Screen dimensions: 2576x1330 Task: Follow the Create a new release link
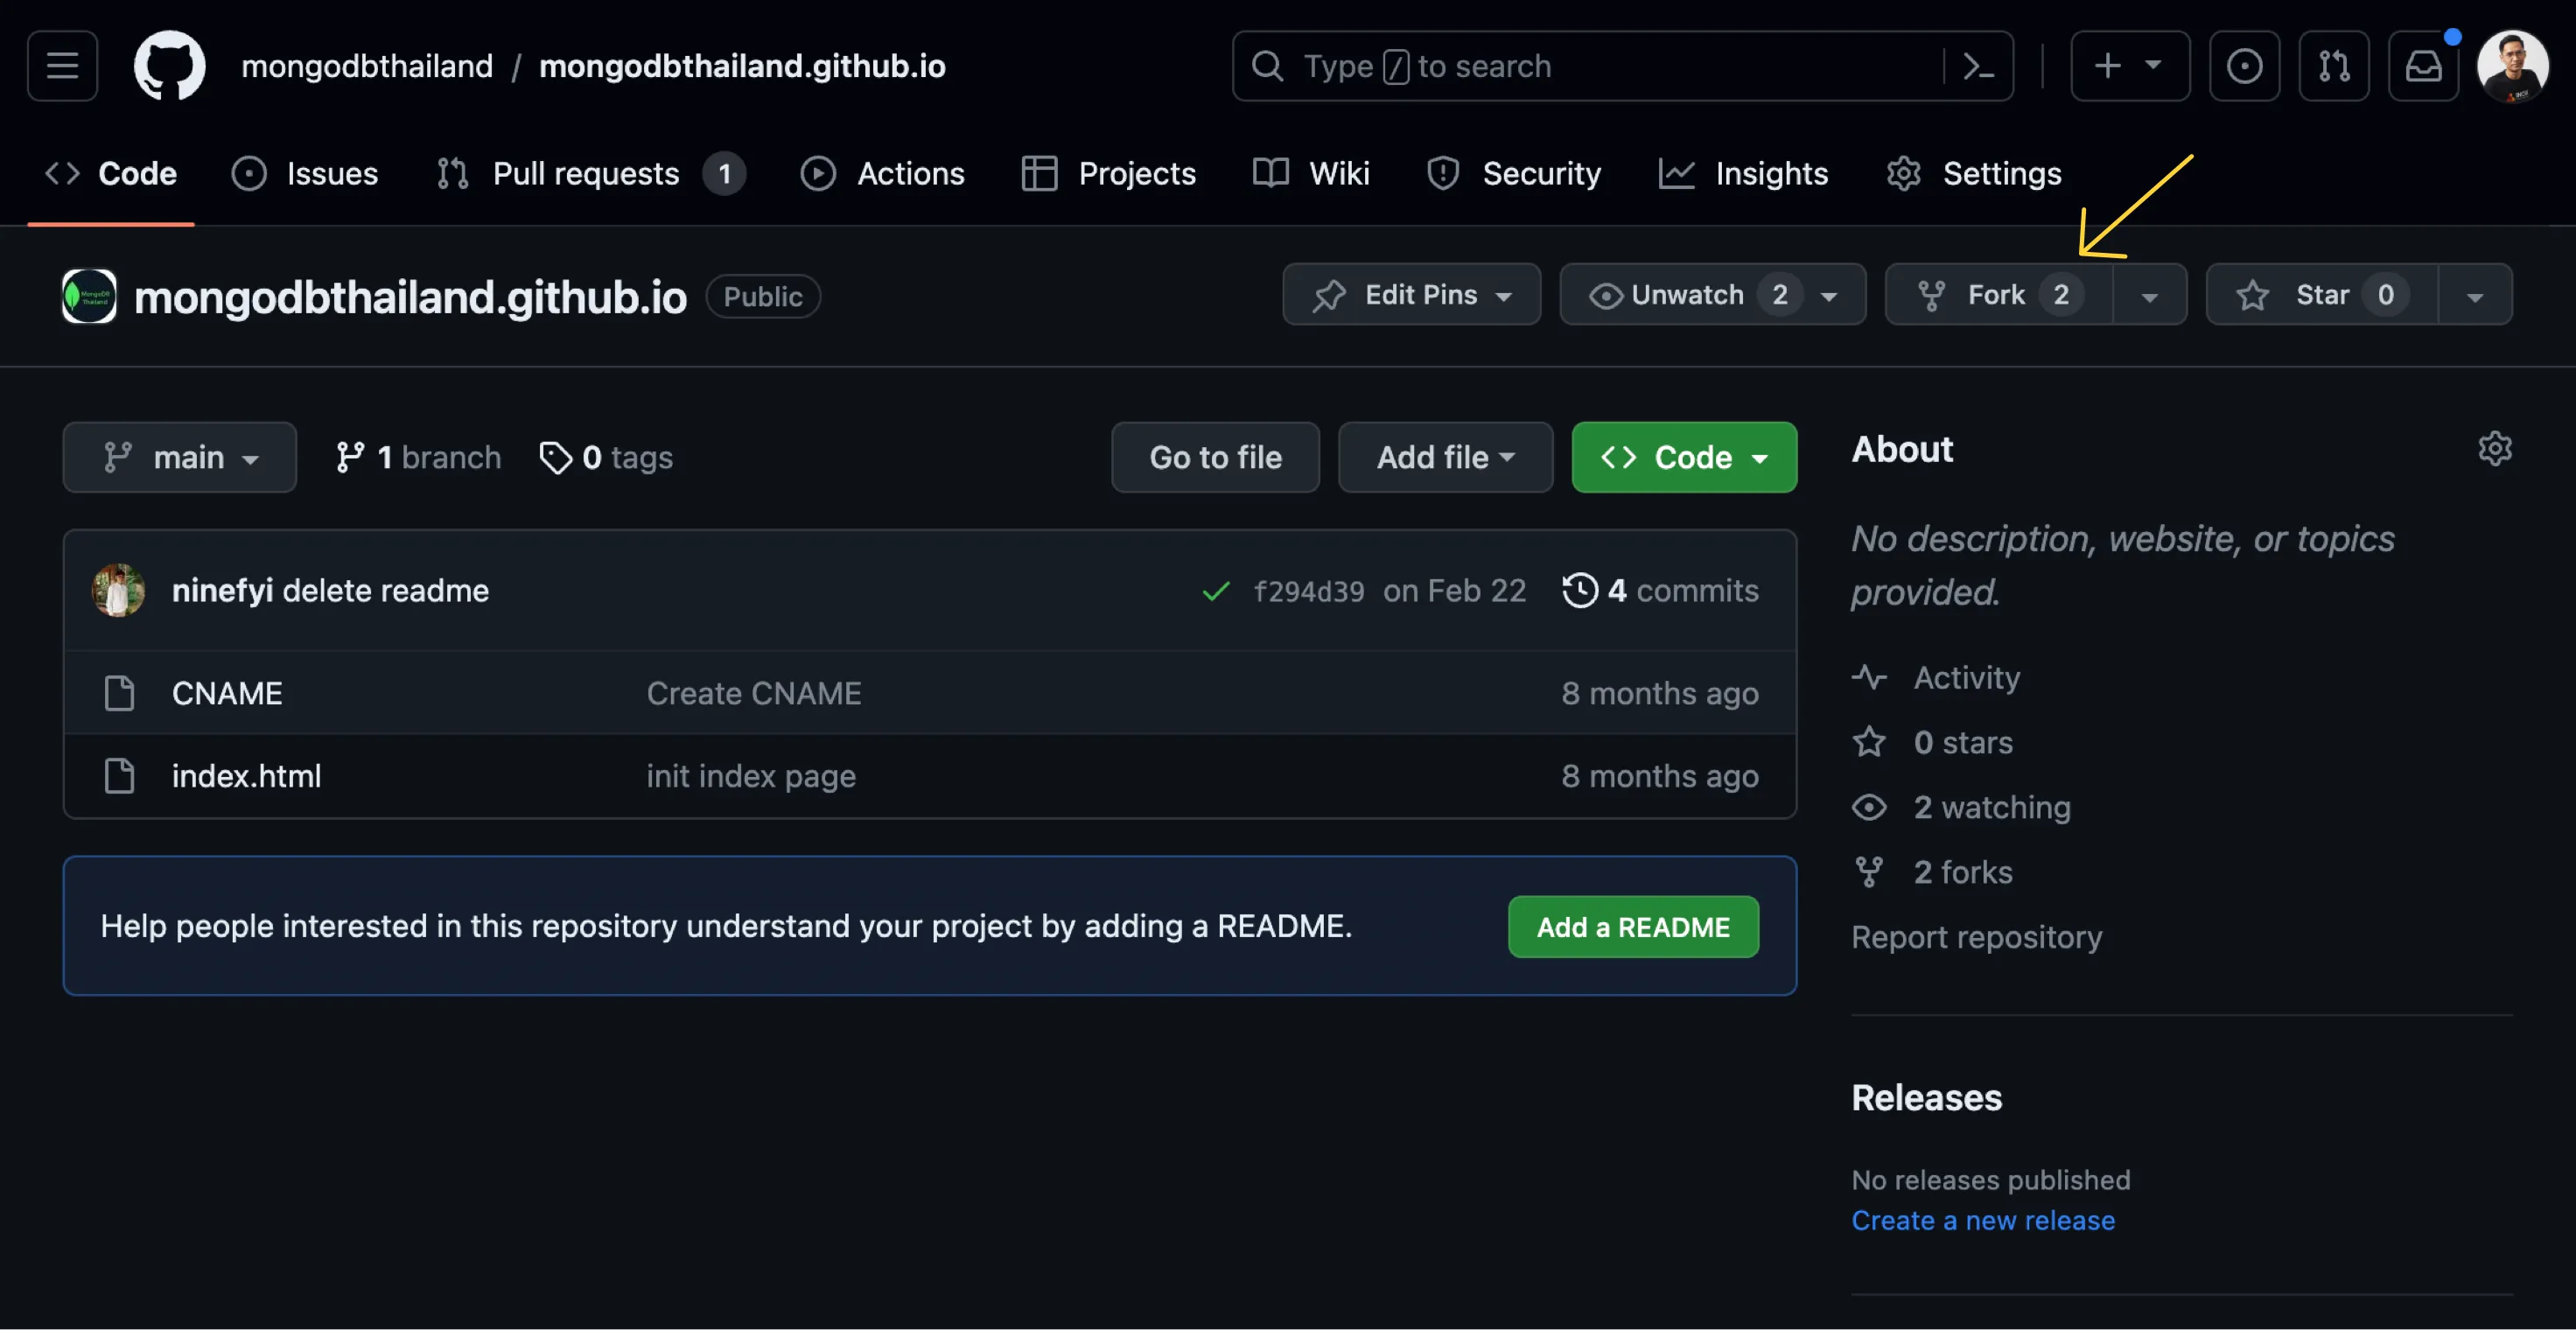click(1982, 1220)
